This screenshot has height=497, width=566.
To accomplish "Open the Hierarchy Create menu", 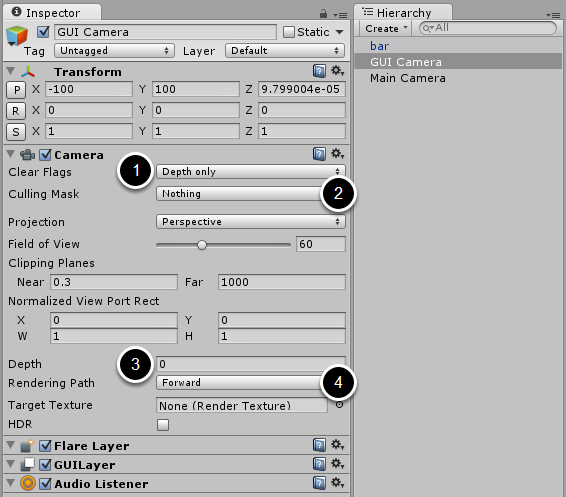I will click(x=386, y=28).
